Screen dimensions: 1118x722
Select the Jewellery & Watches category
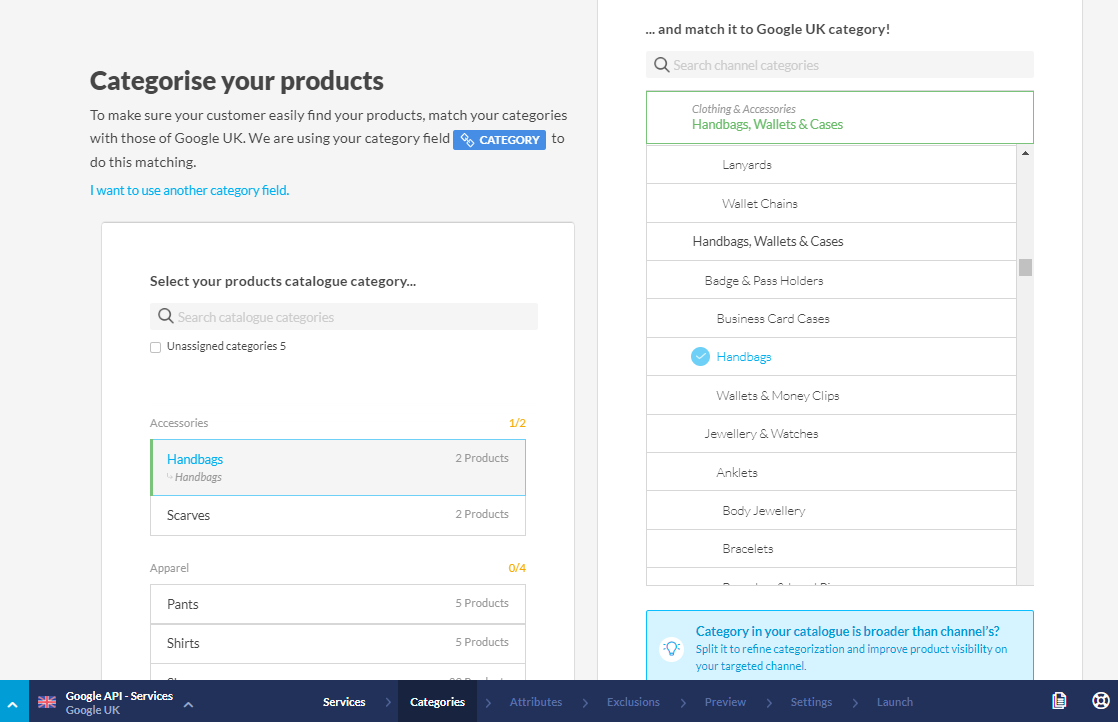pyautogui.click(x=761, y=434)
